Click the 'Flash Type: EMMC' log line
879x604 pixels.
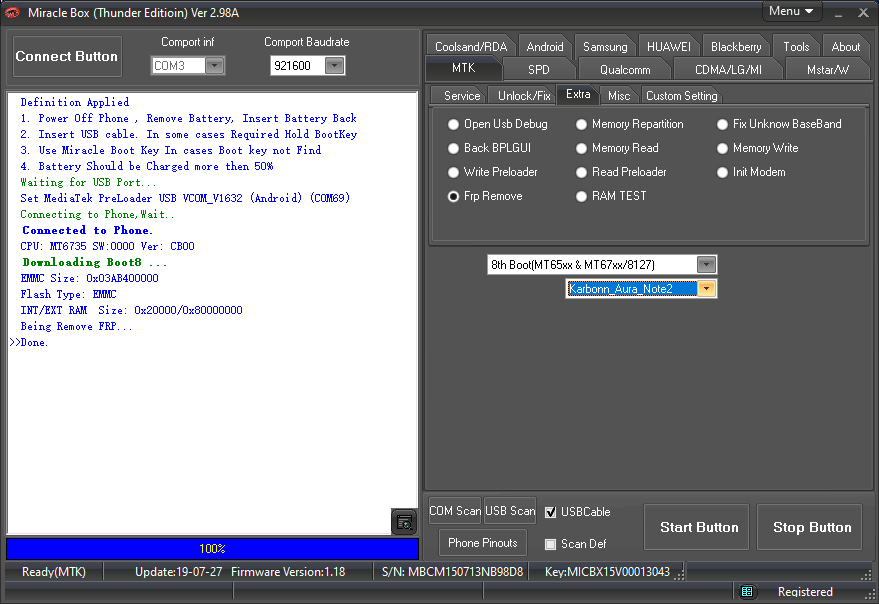68,294
